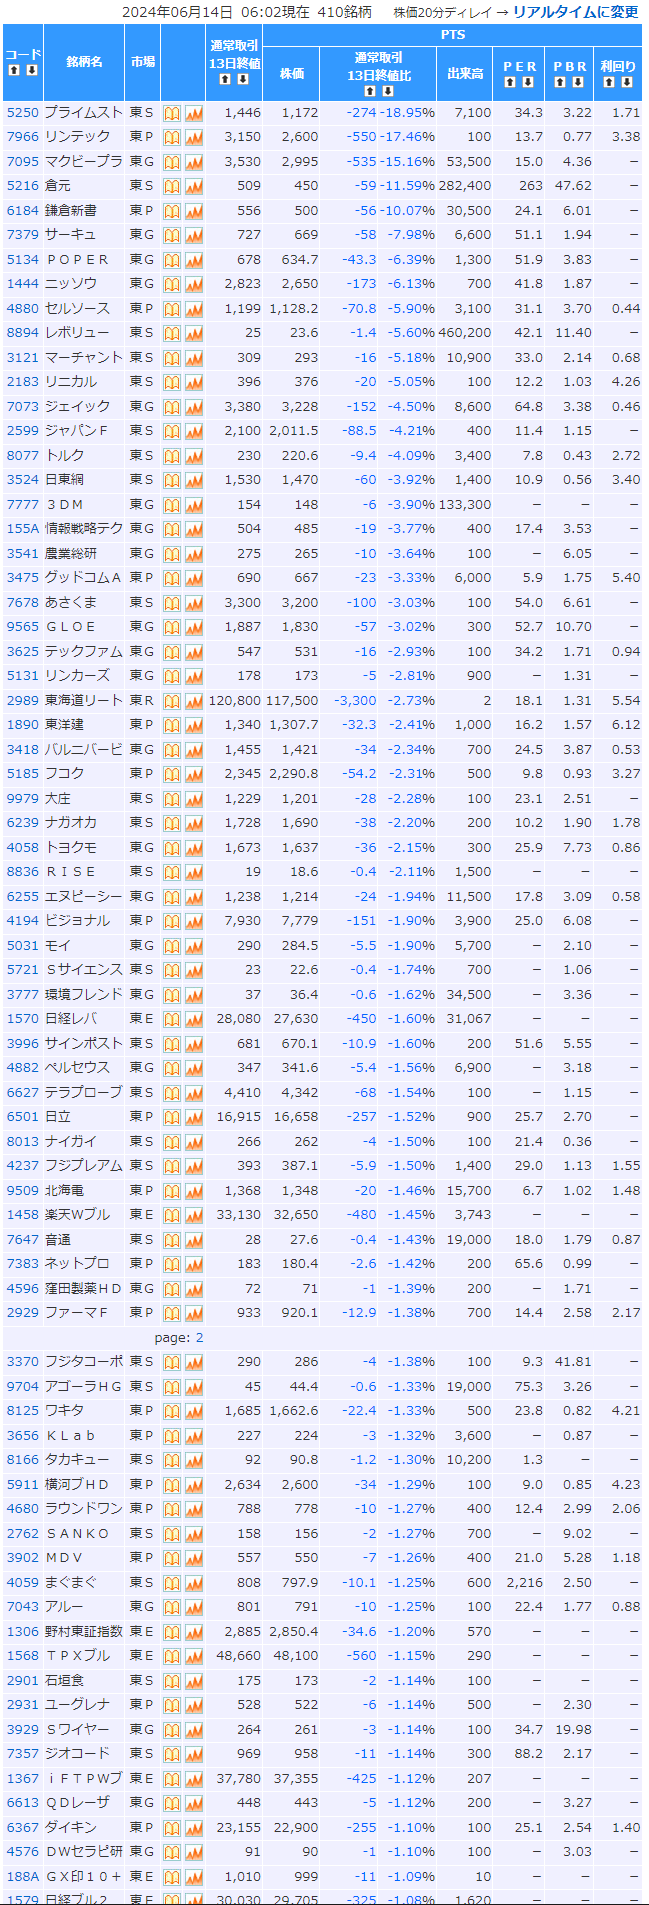
Task: Open book icon for プライムスト row
Action: (172, 113)
